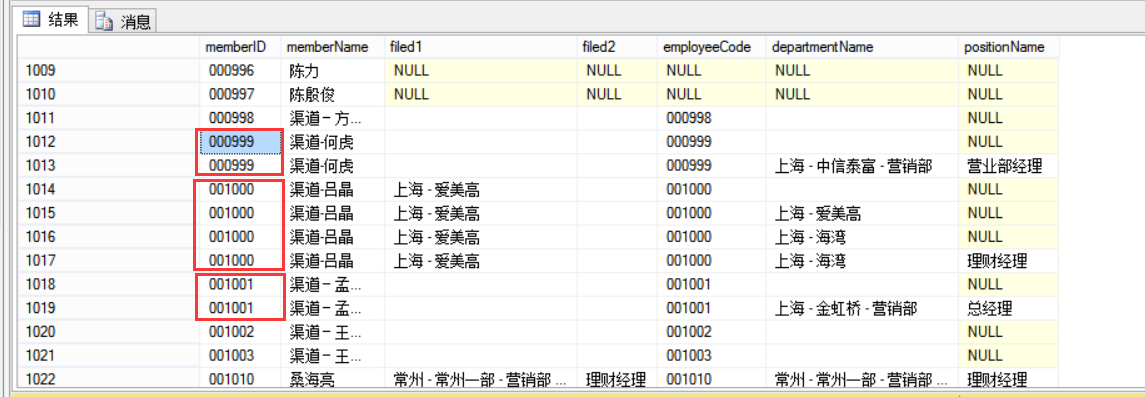Image resolution: width=1145 pixels, height=397 pixels.
Task: Click employeeCode 000998 cell
Action: [x=711, y=117]
